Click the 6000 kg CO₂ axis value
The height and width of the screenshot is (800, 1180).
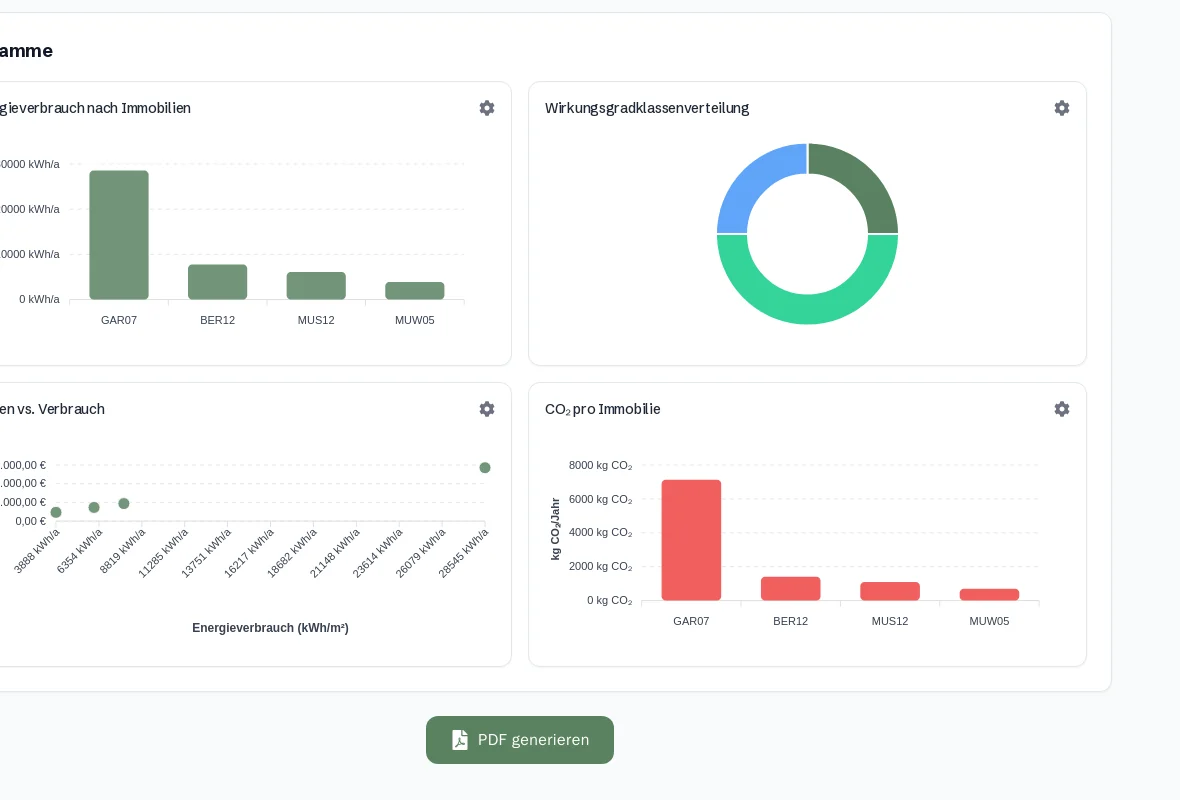pyautogui.click(x=601, y=499)
